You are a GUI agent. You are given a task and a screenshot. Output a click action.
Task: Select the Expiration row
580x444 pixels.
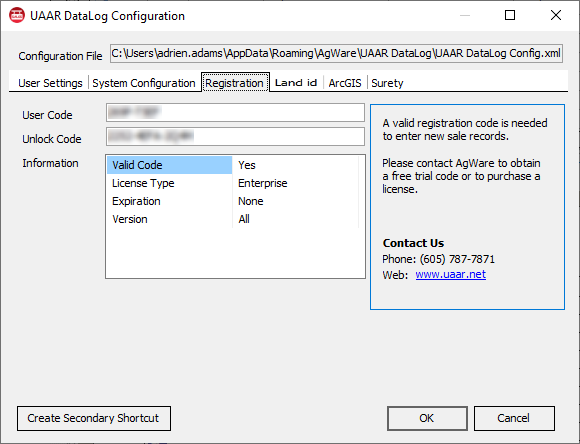(x=233, y=201)
